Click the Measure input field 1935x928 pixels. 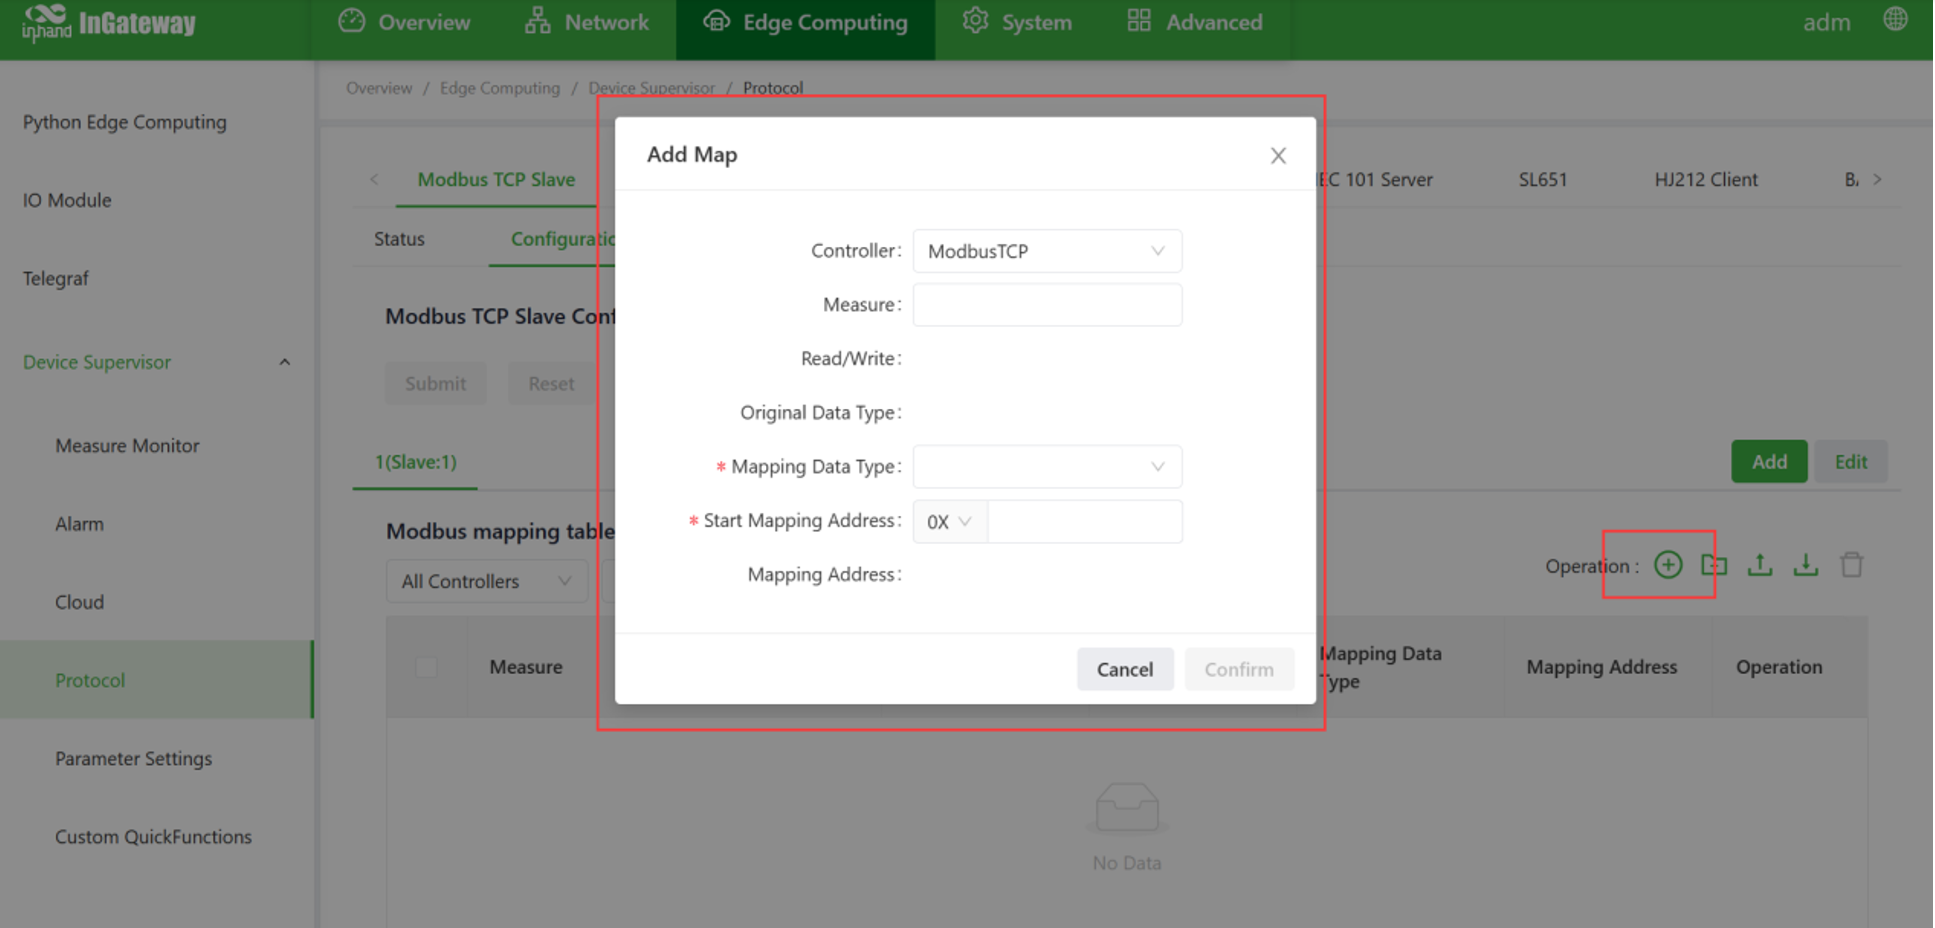(x=1046, y=305)
